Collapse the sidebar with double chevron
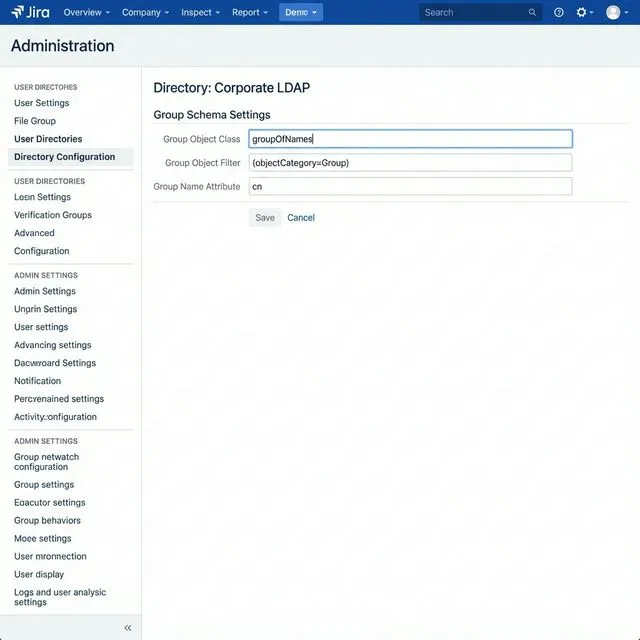640x640 pixels. pos(128,627)
